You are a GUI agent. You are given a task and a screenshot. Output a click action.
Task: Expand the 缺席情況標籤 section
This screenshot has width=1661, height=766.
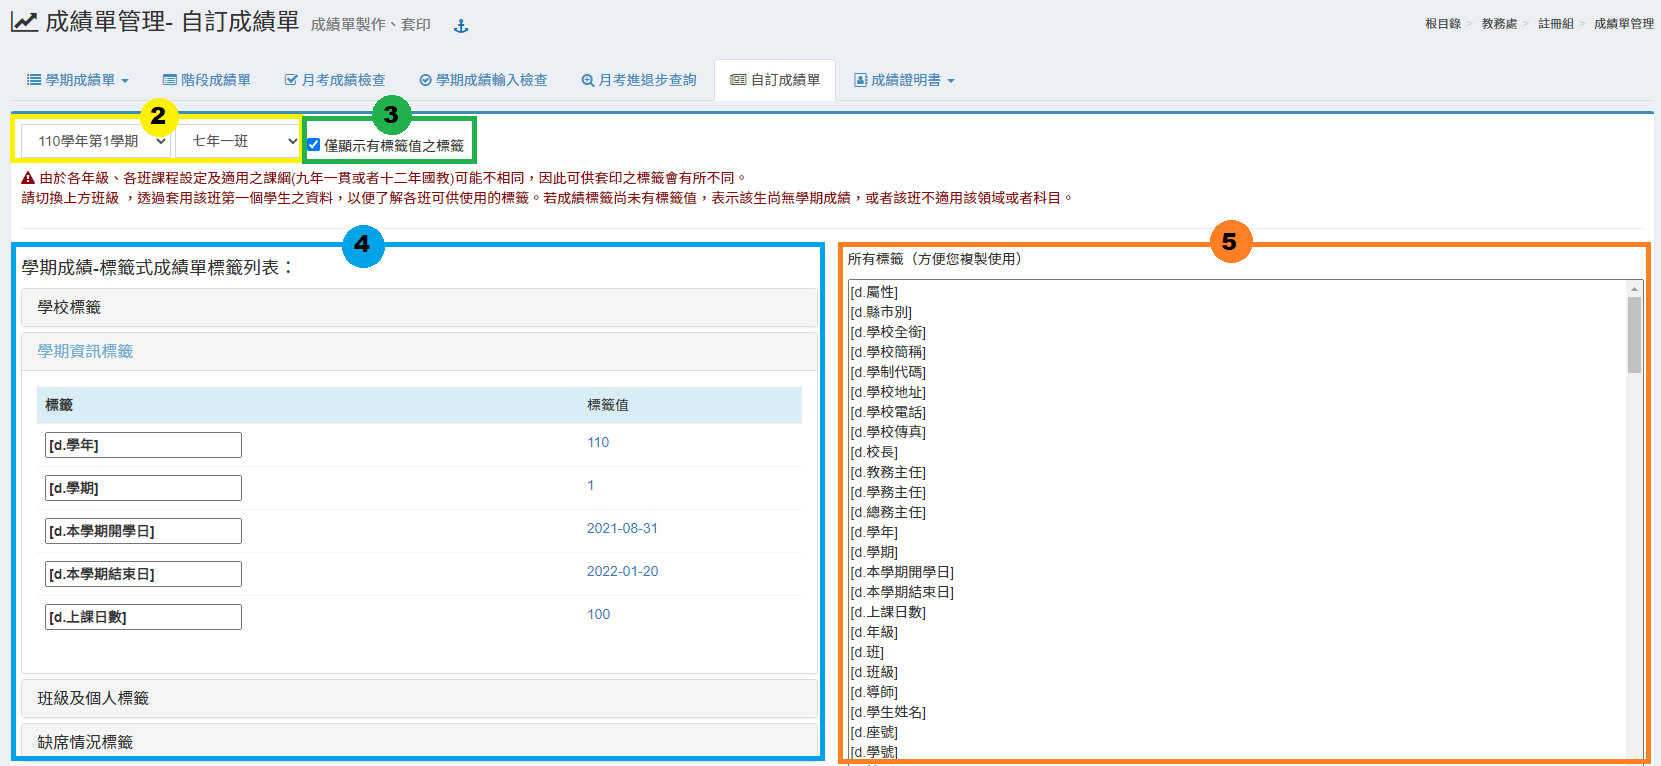(x=420, y=742)
